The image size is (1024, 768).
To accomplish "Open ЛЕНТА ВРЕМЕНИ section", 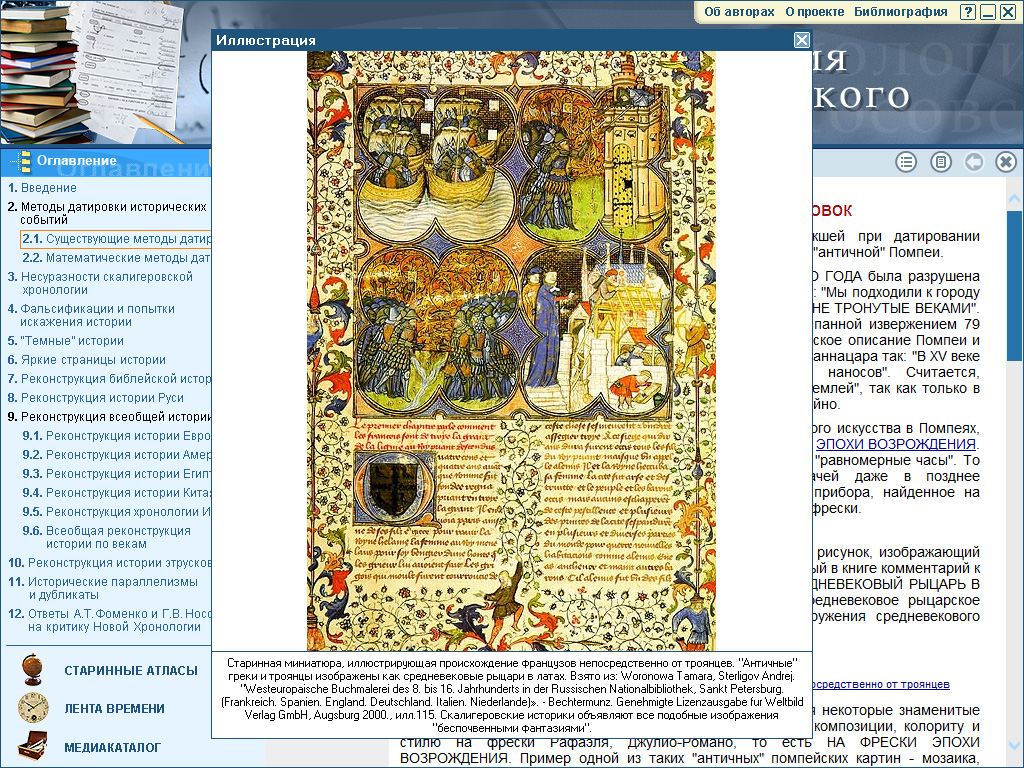I will [x=114, y=709].
